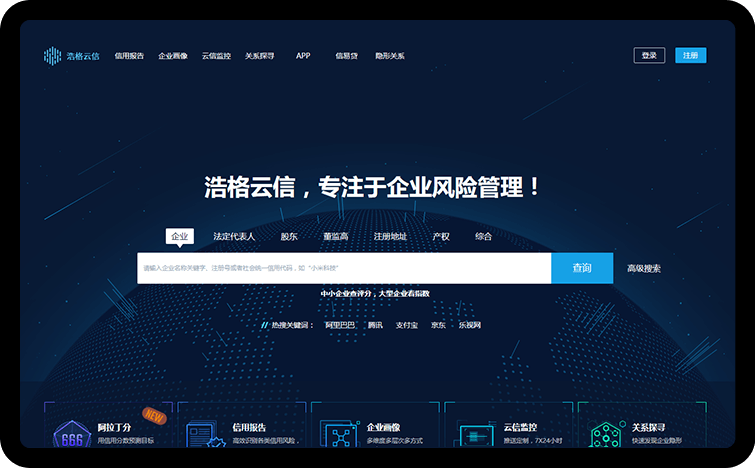Click the 中小企业查评分 tagline text
This screenshot has height=468, width=755.
coord(375,294)
